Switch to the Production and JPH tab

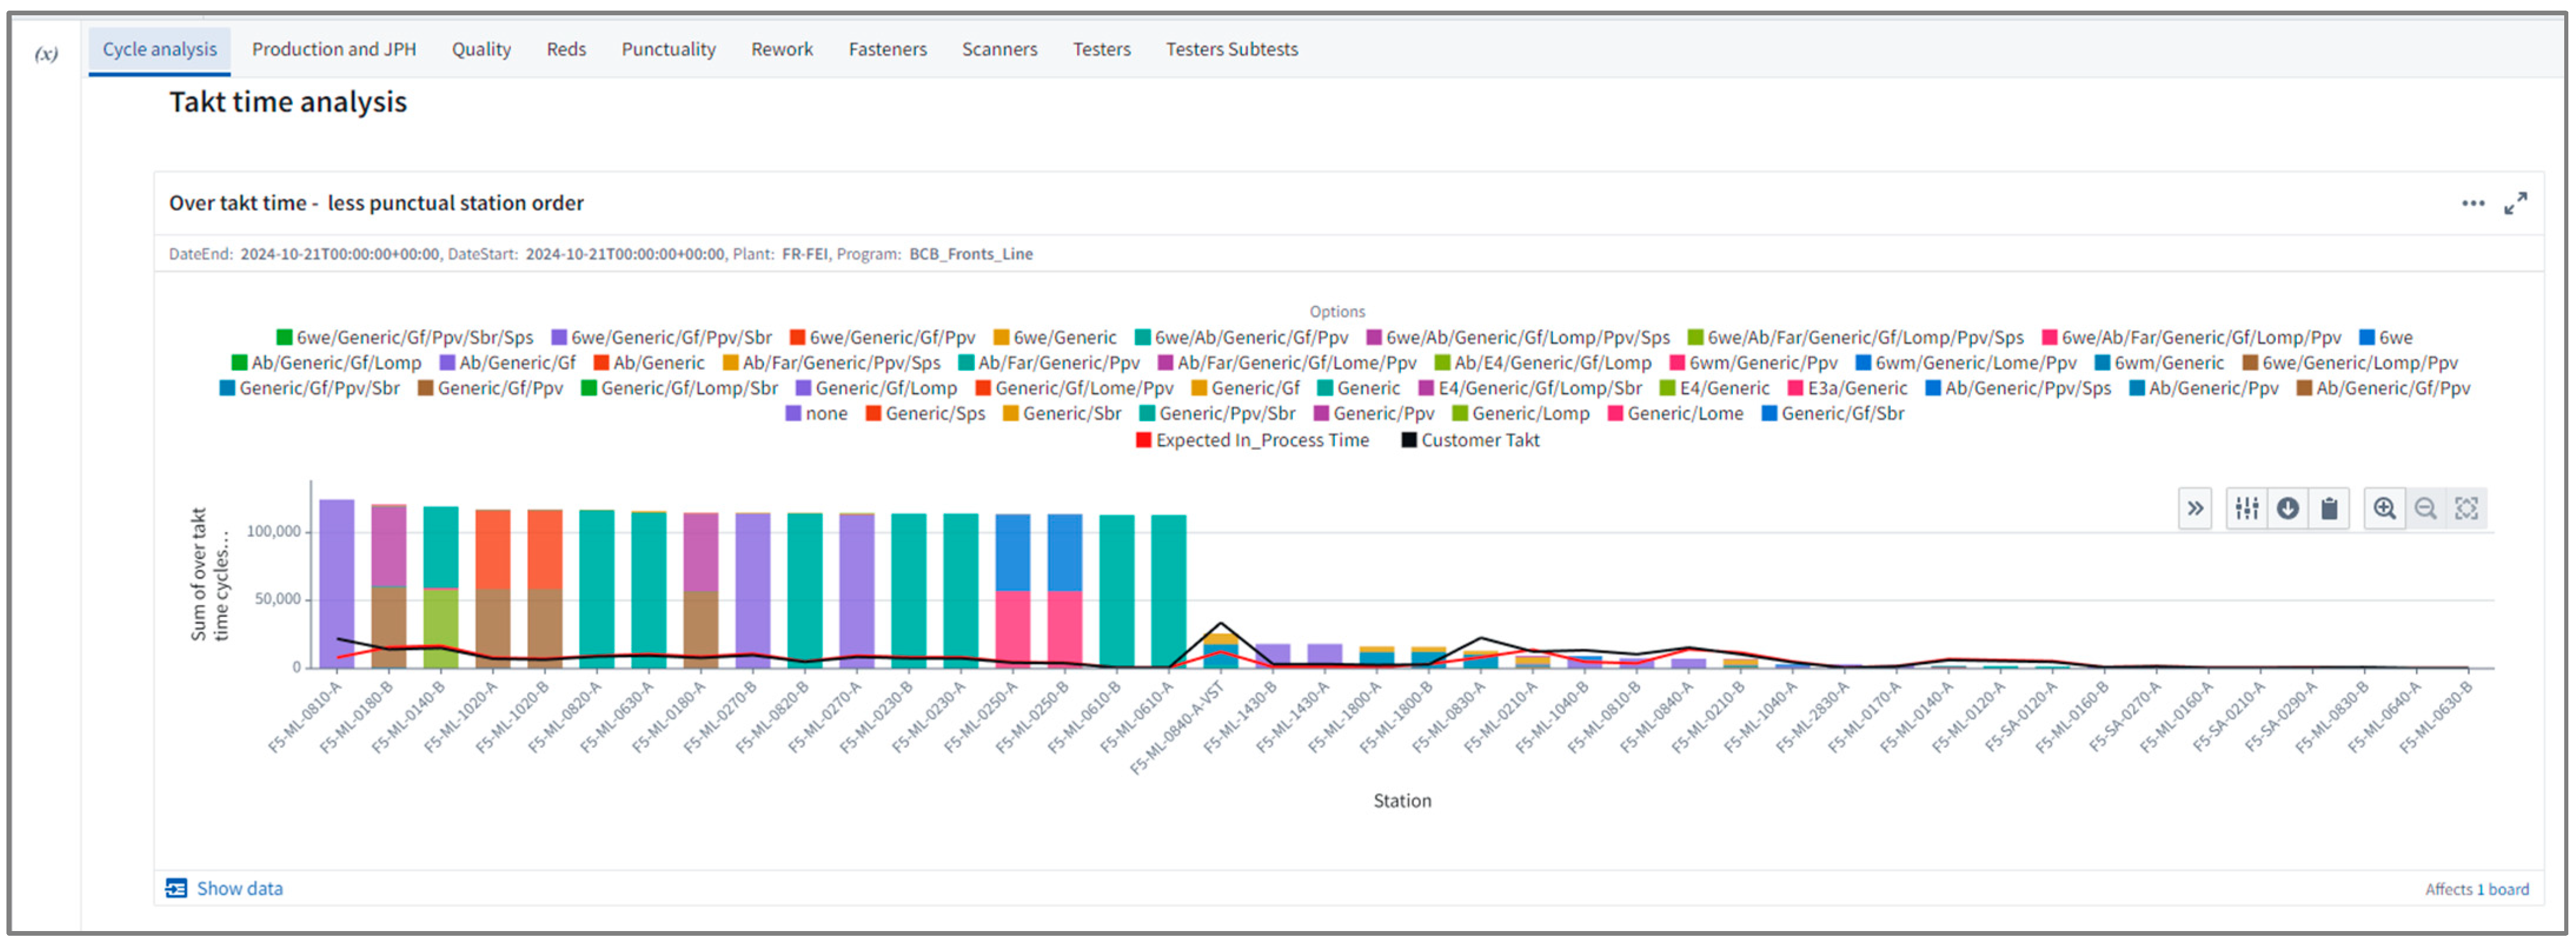(x=333, y=49)
